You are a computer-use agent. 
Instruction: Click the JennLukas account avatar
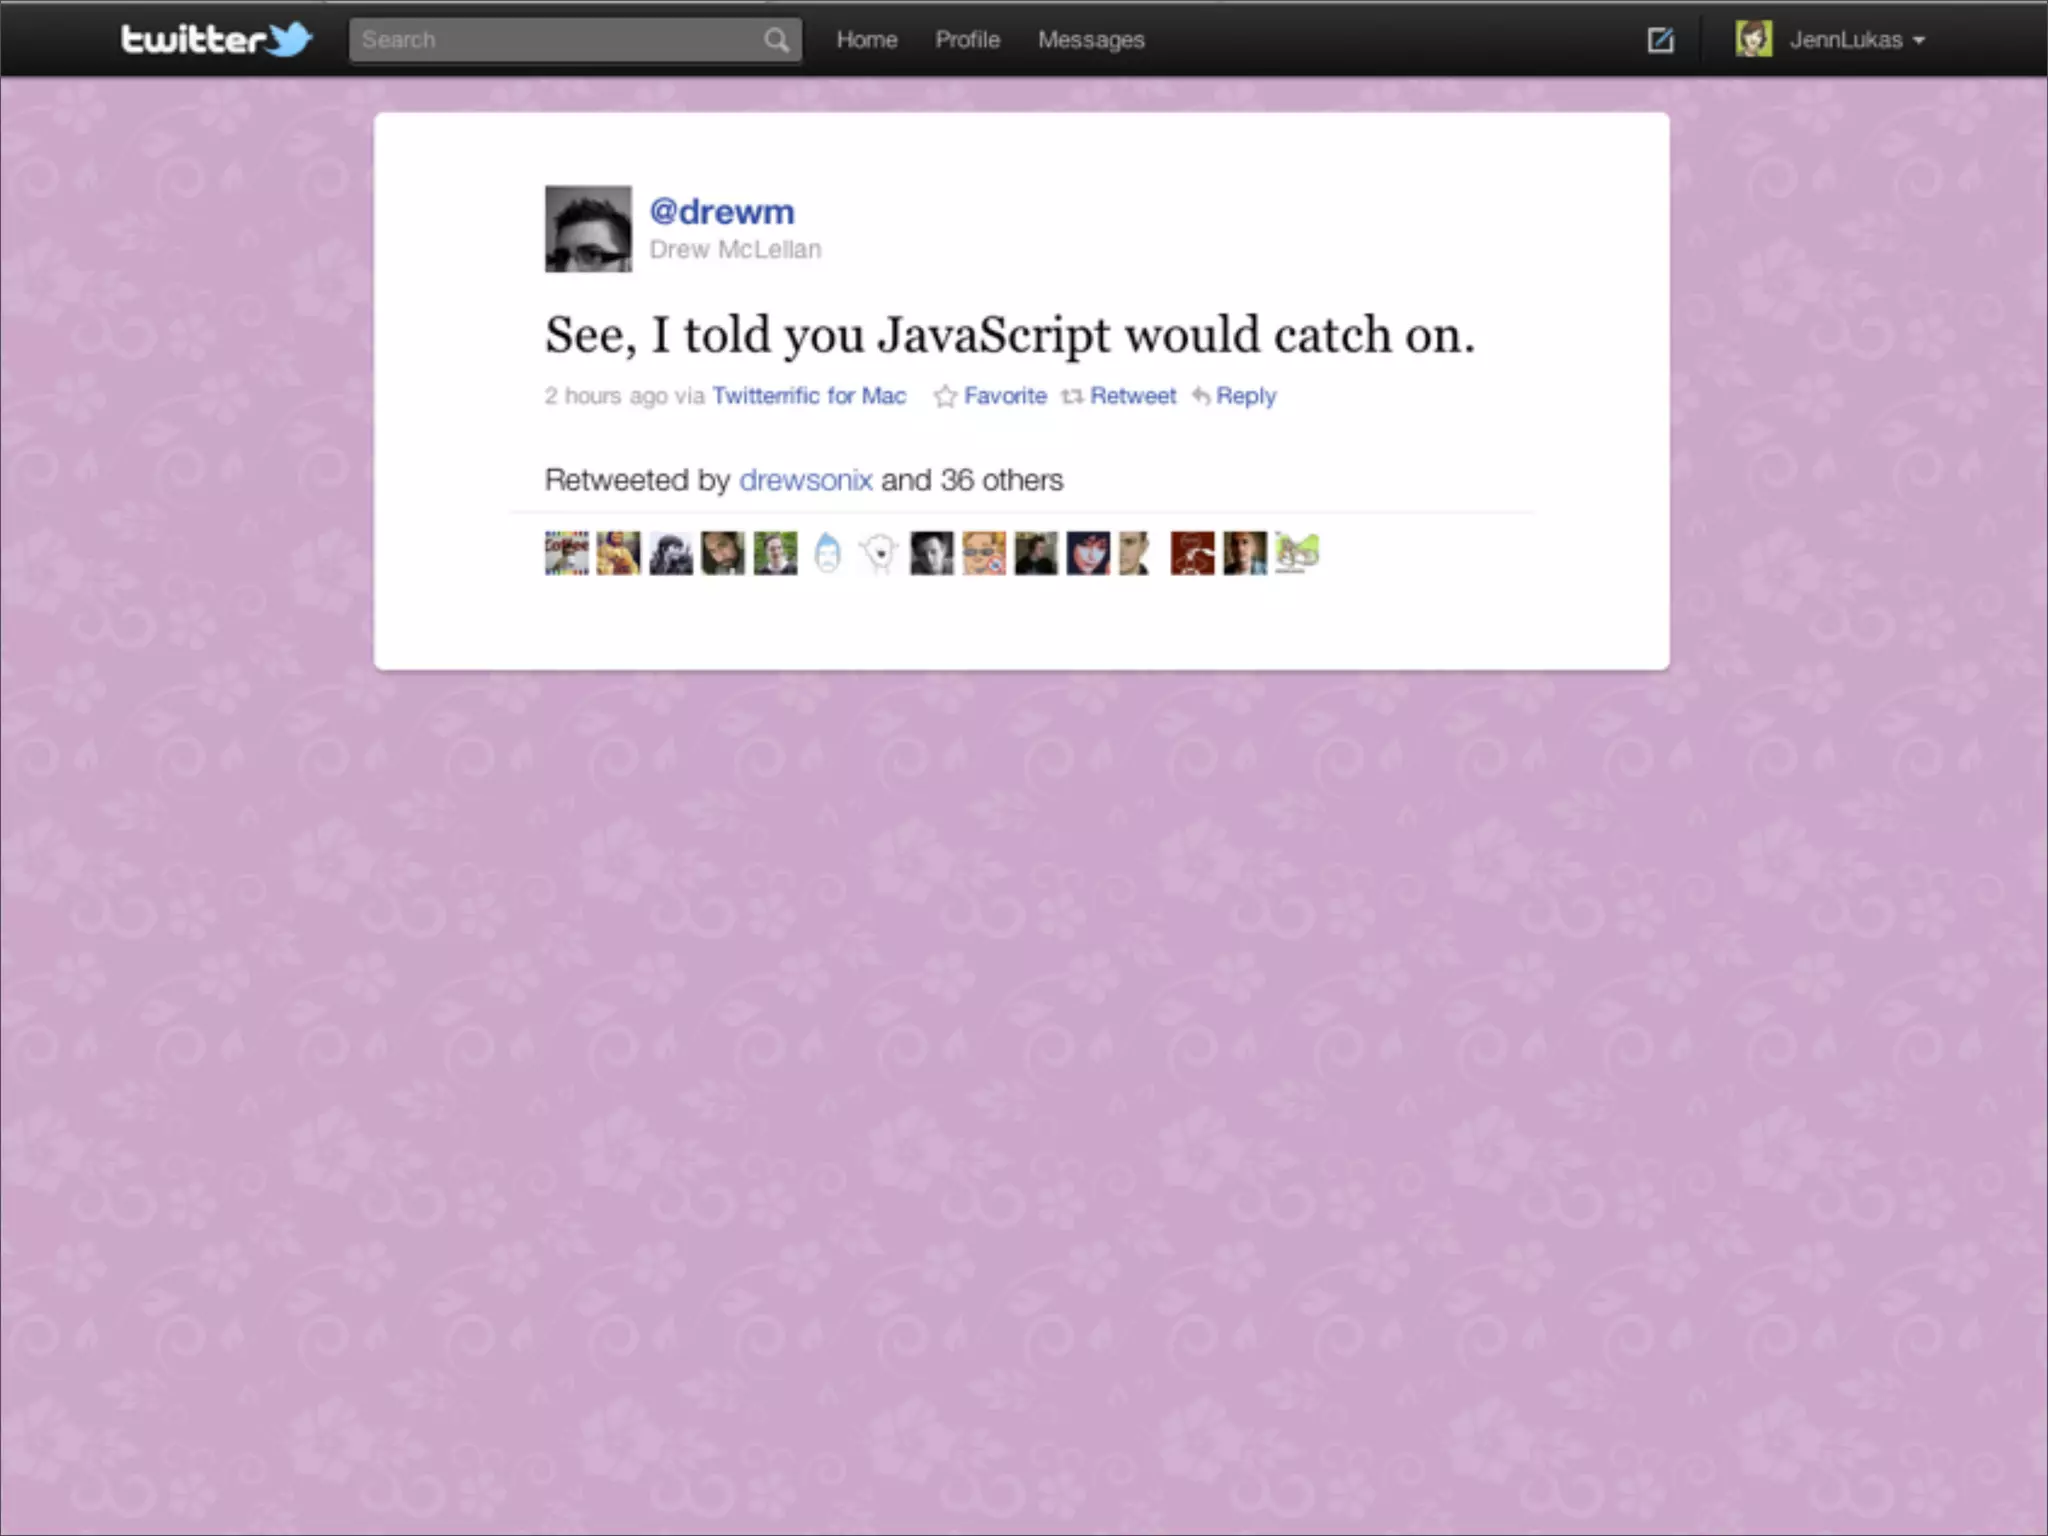1753,40
